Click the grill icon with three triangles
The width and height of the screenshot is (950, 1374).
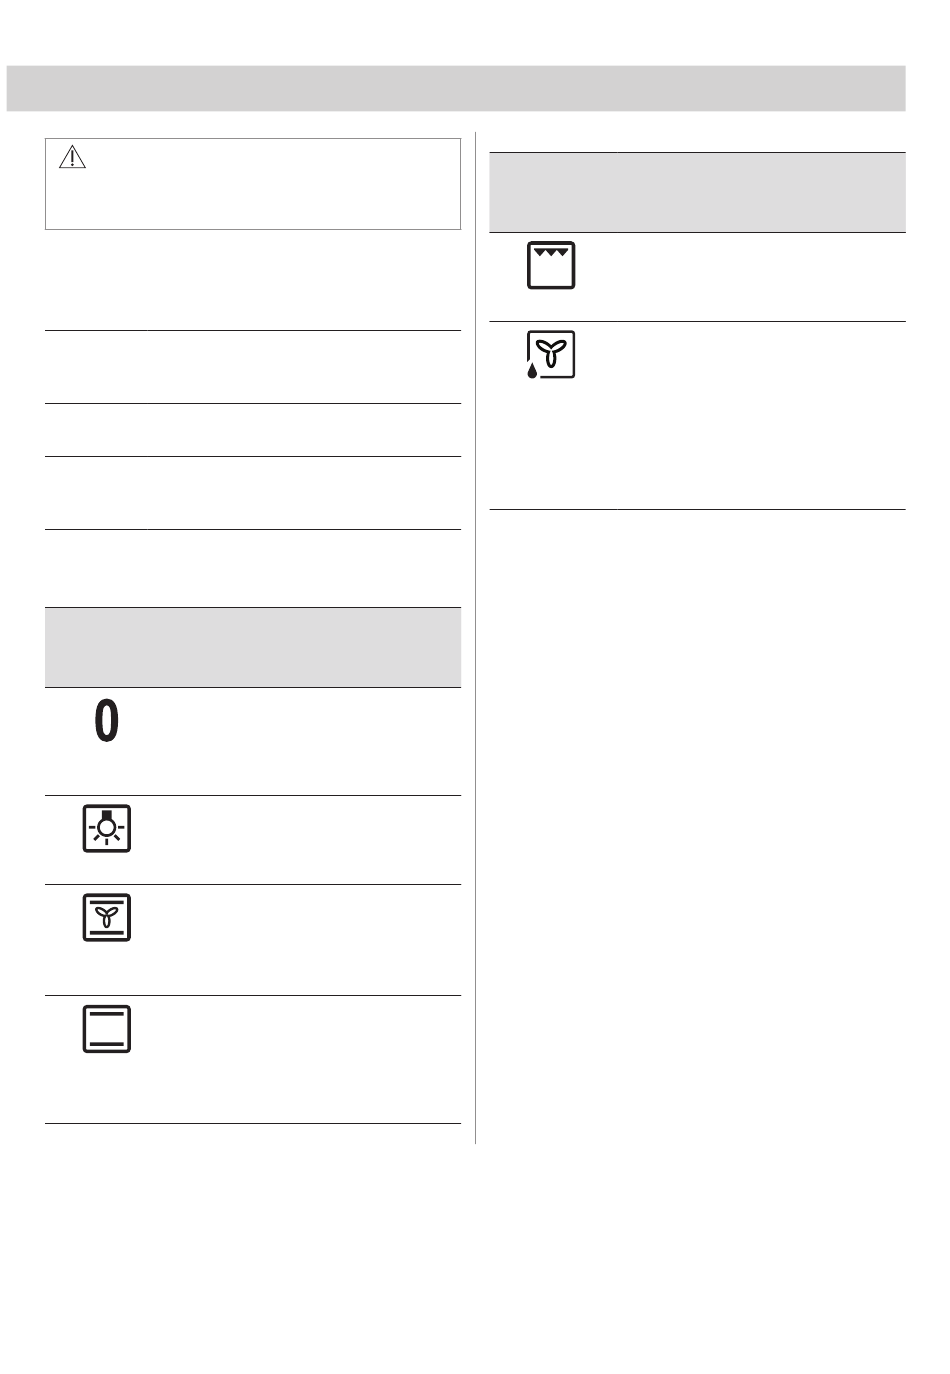[551, 265]
